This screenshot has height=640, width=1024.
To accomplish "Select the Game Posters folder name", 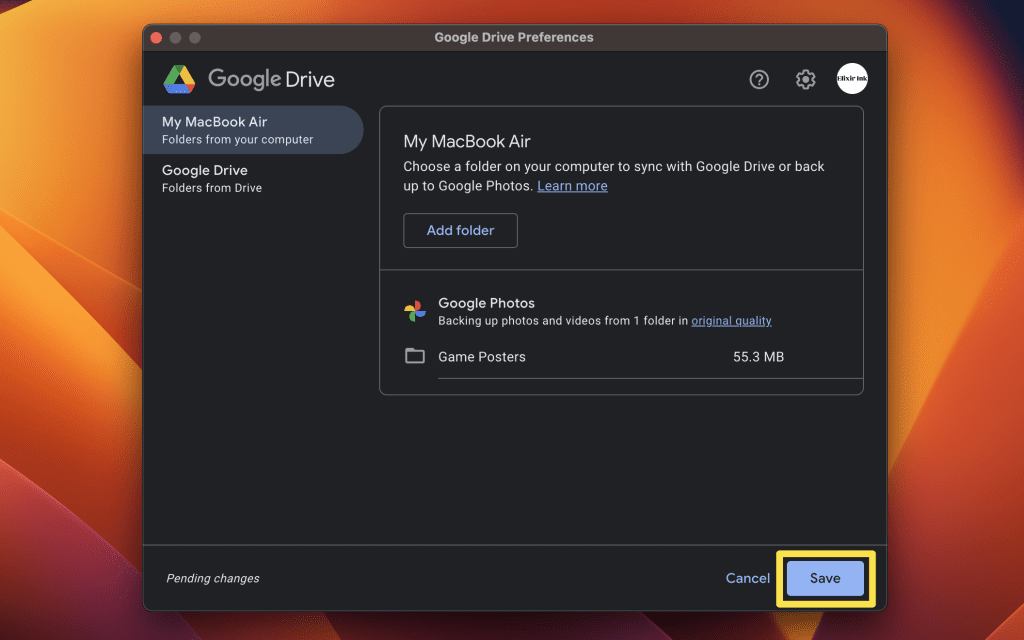I will click(x=482, y=357).
